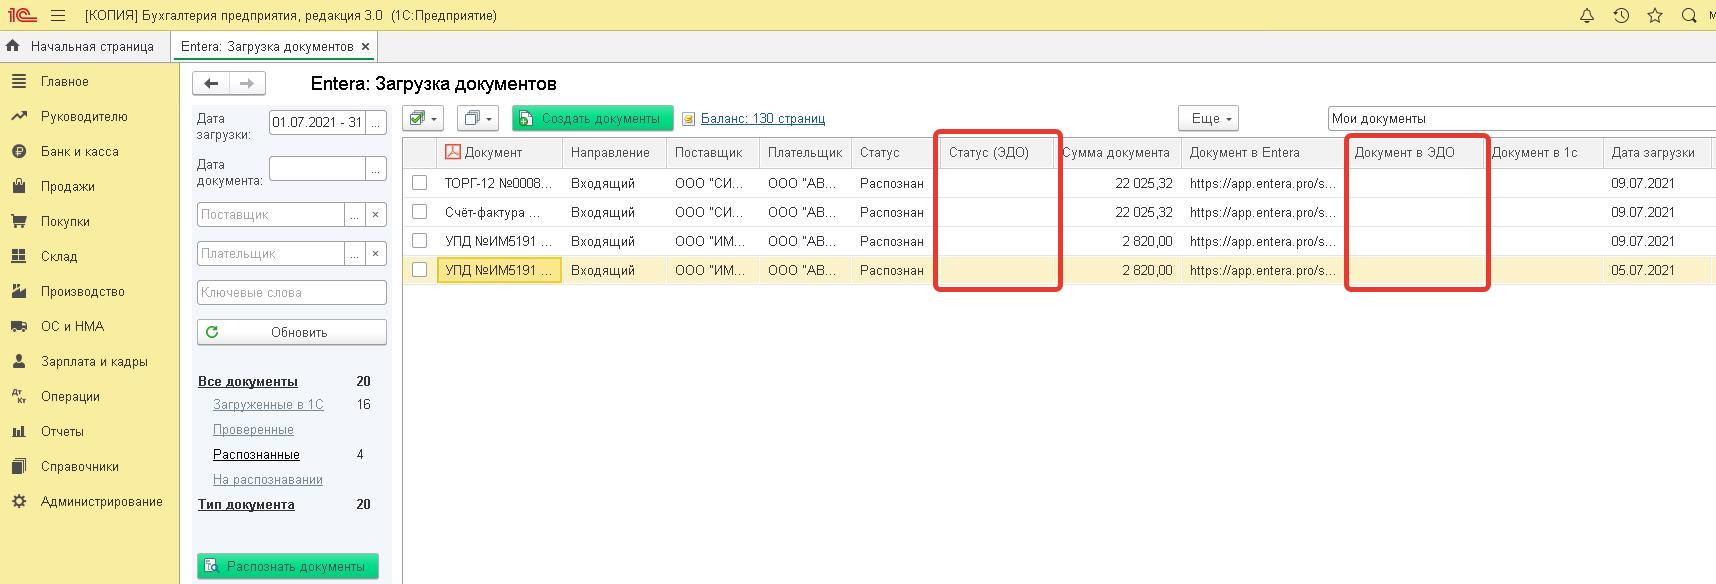Expand the Еще dropdown menu
Viewport: 1716px width, 584px height.
tap(1209, 118)
